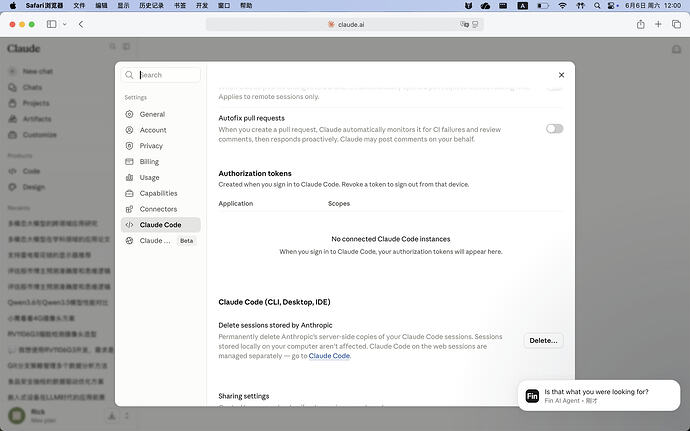Viewport: 690px width, 431px height.
Task: Open Usage settings
Action: pos(161,177)
